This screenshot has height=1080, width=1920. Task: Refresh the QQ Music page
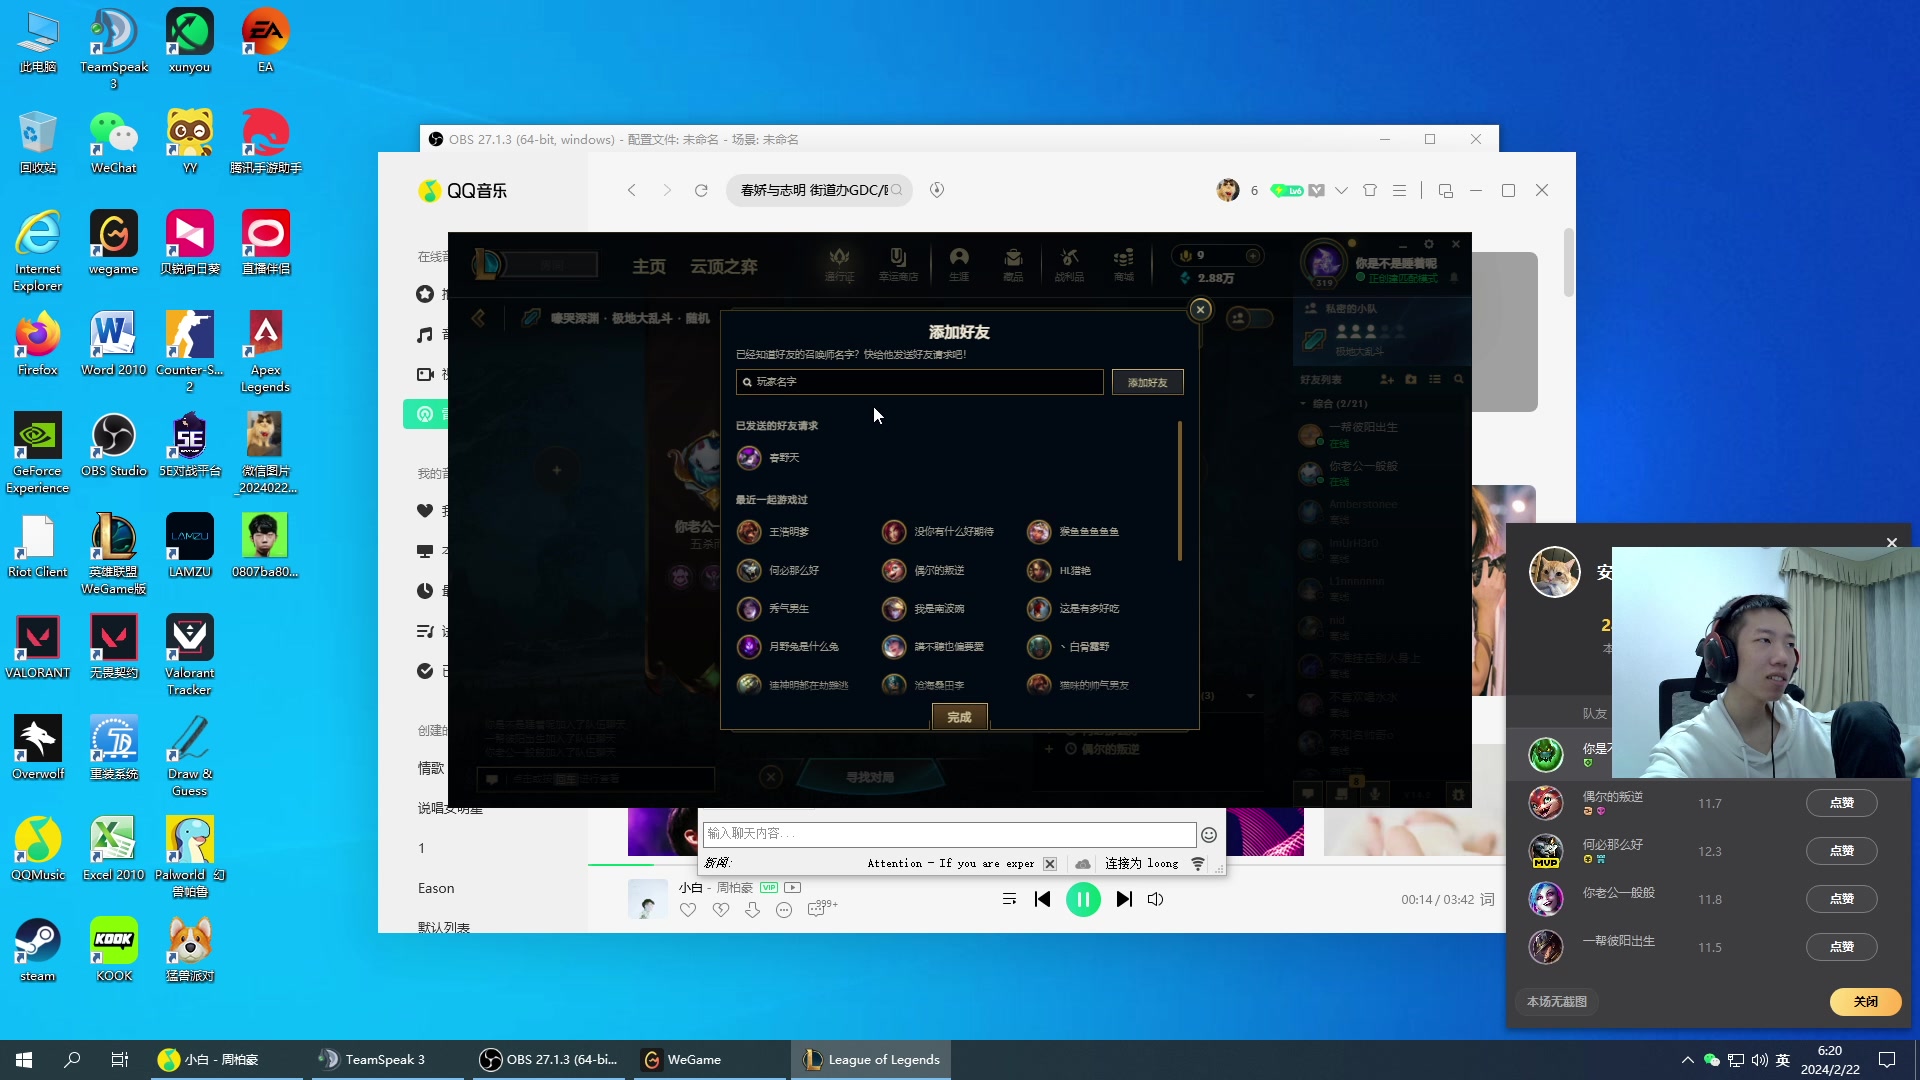[x=701, y=190]
